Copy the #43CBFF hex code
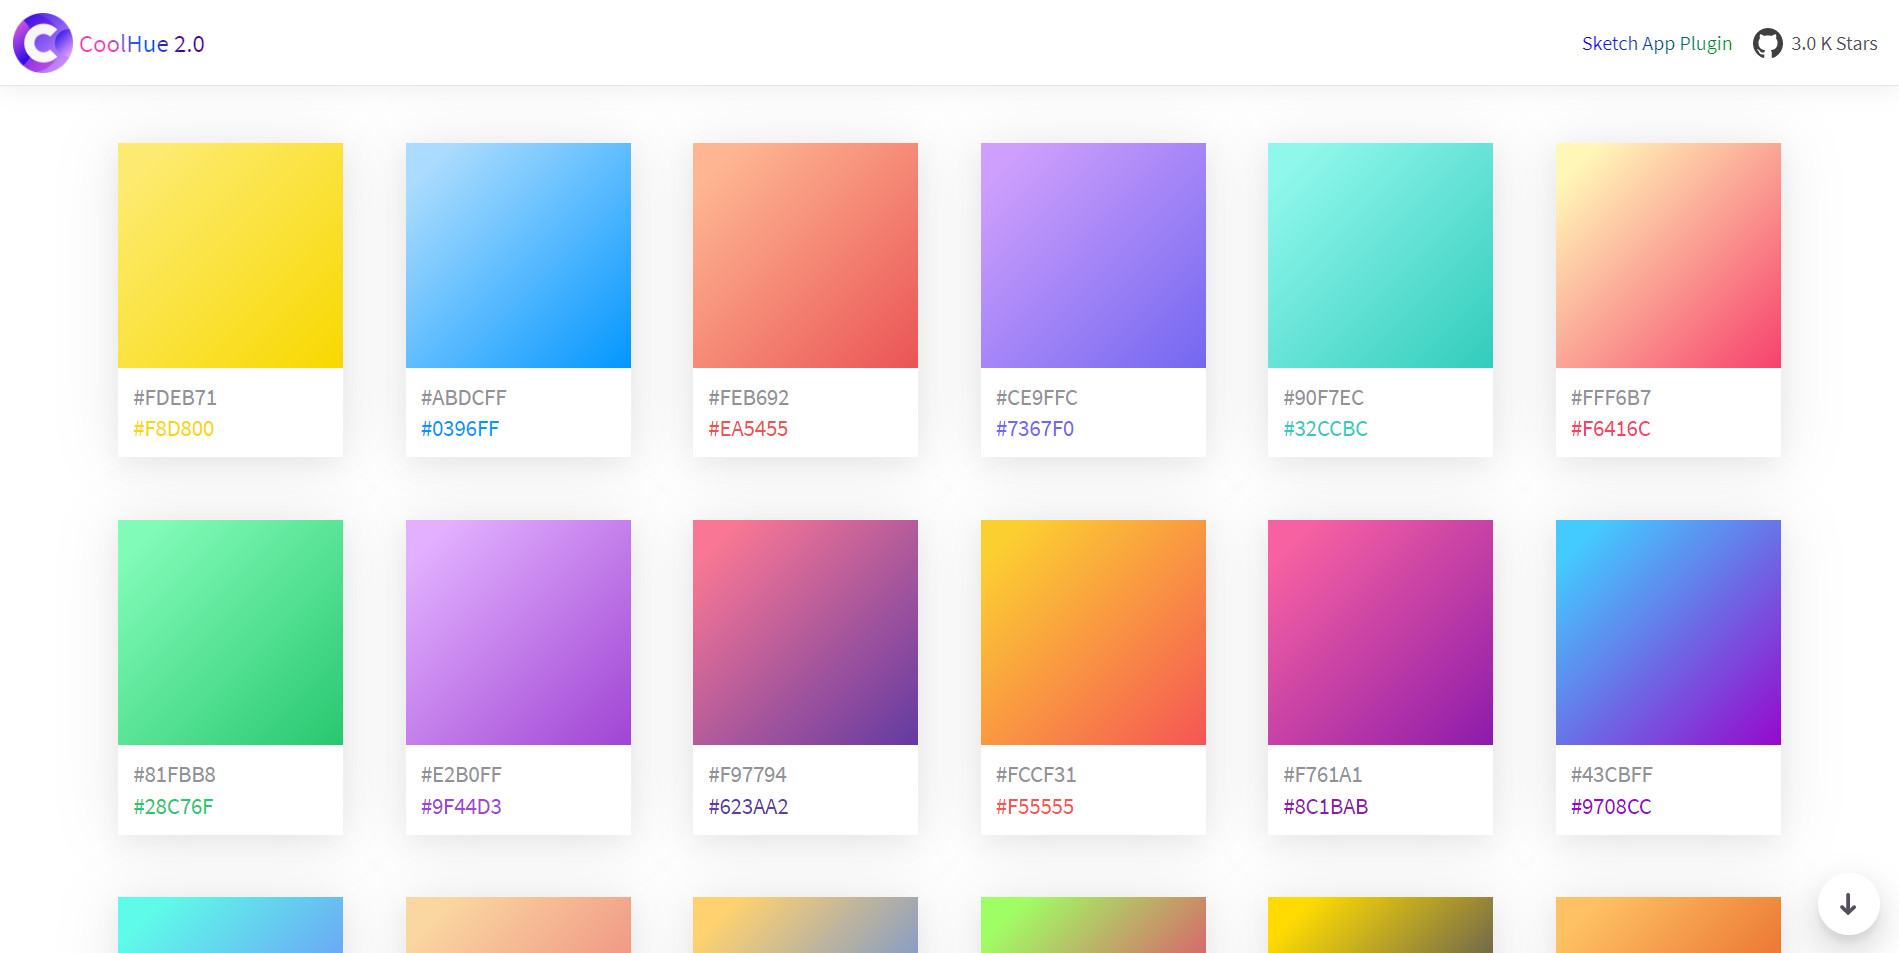The height and width of the screenshot is (953, 1899). pyautogui.click(x=1612, y=775)
